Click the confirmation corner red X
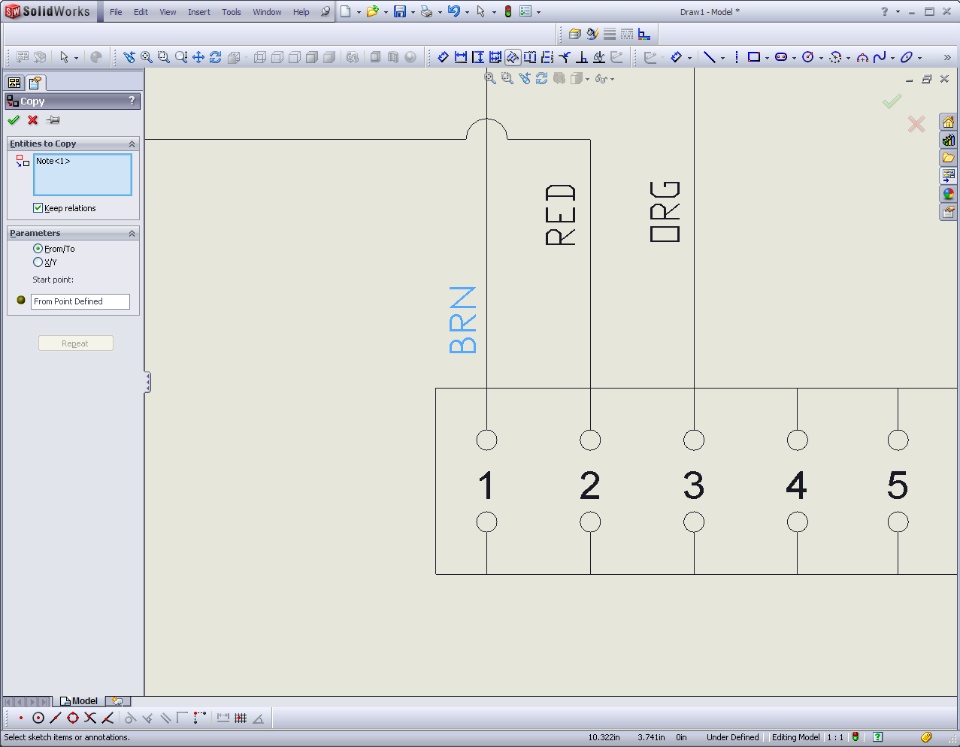The width and height of the screenshot is (960, 747). (916, 124)
